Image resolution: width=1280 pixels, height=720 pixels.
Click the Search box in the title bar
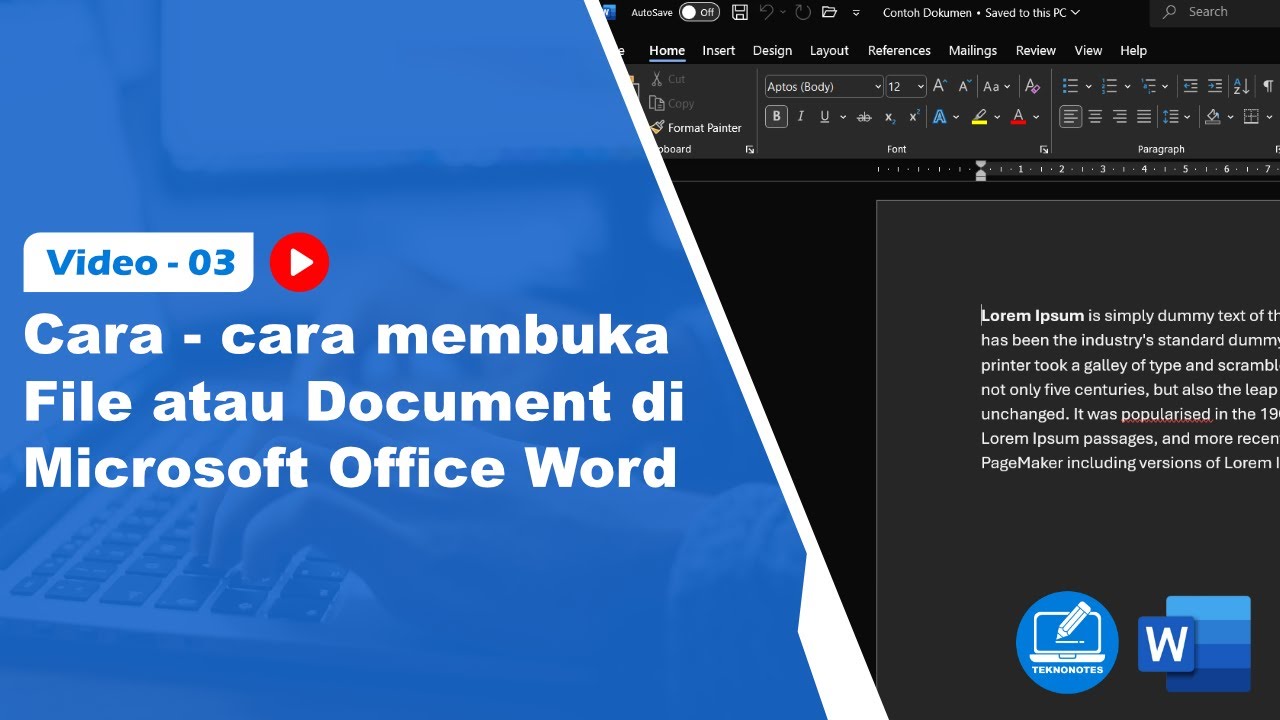click(1215, 12)
